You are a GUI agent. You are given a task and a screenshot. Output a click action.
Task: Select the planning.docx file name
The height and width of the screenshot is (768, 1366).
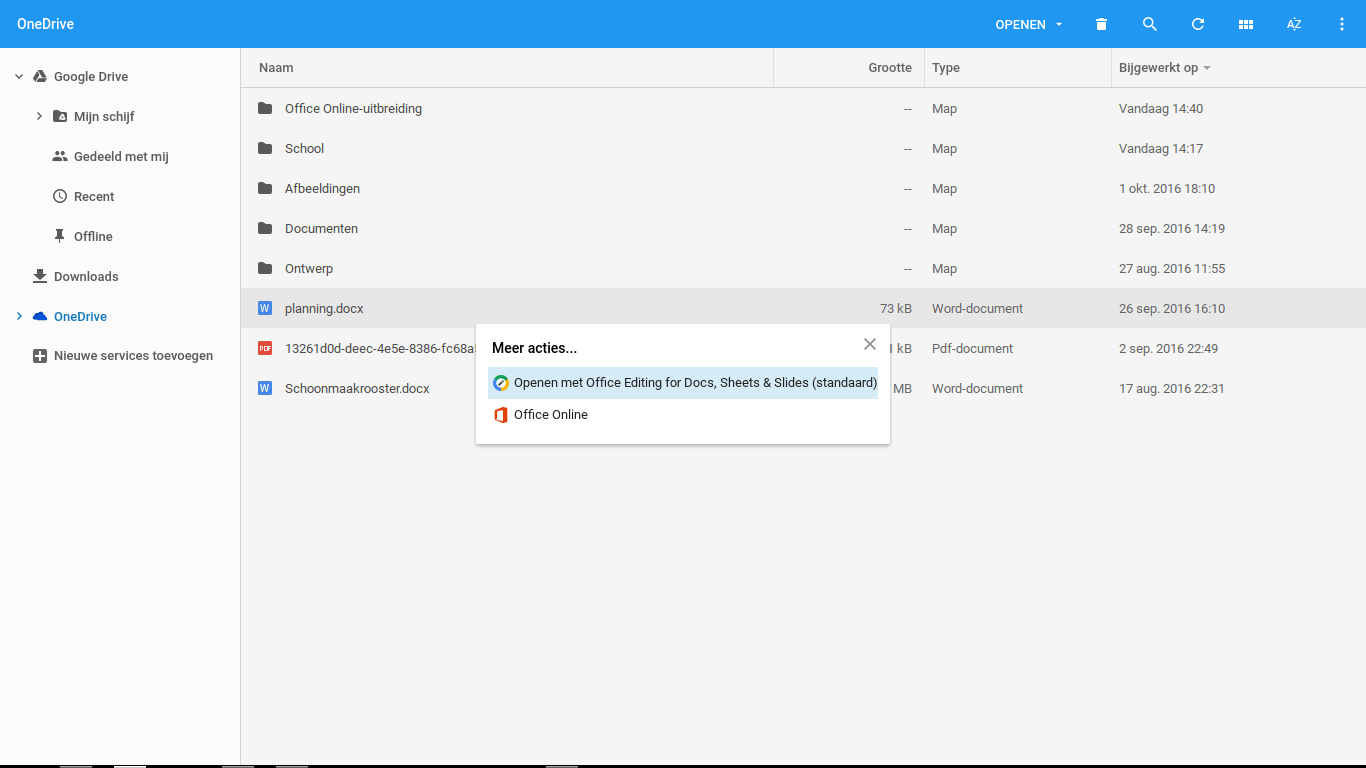pos(324,308)
